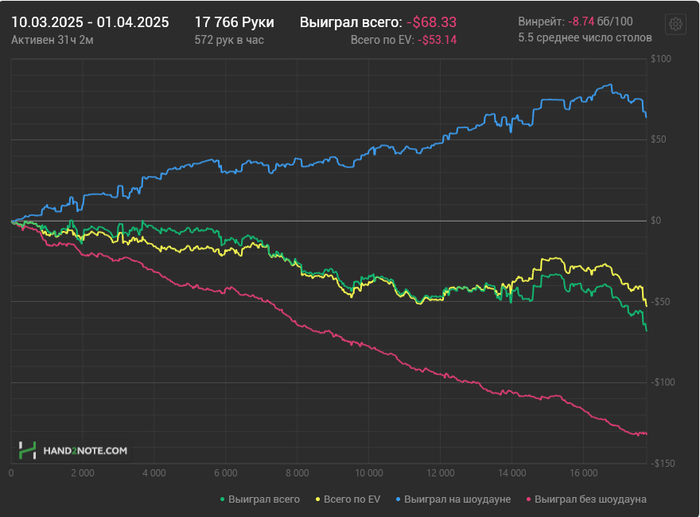Click the '10 000' x-axis label
The width and height of the screenshot is (700, 517).
point(369,473)
